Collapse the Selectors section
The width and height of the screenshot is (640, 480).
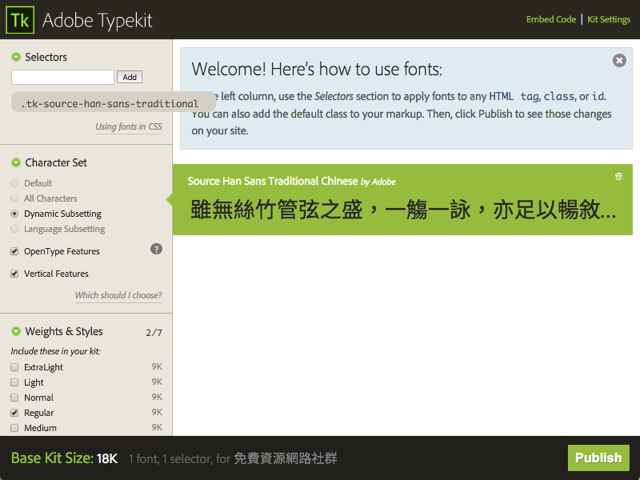pyautogui.click(x=16, y=58)
